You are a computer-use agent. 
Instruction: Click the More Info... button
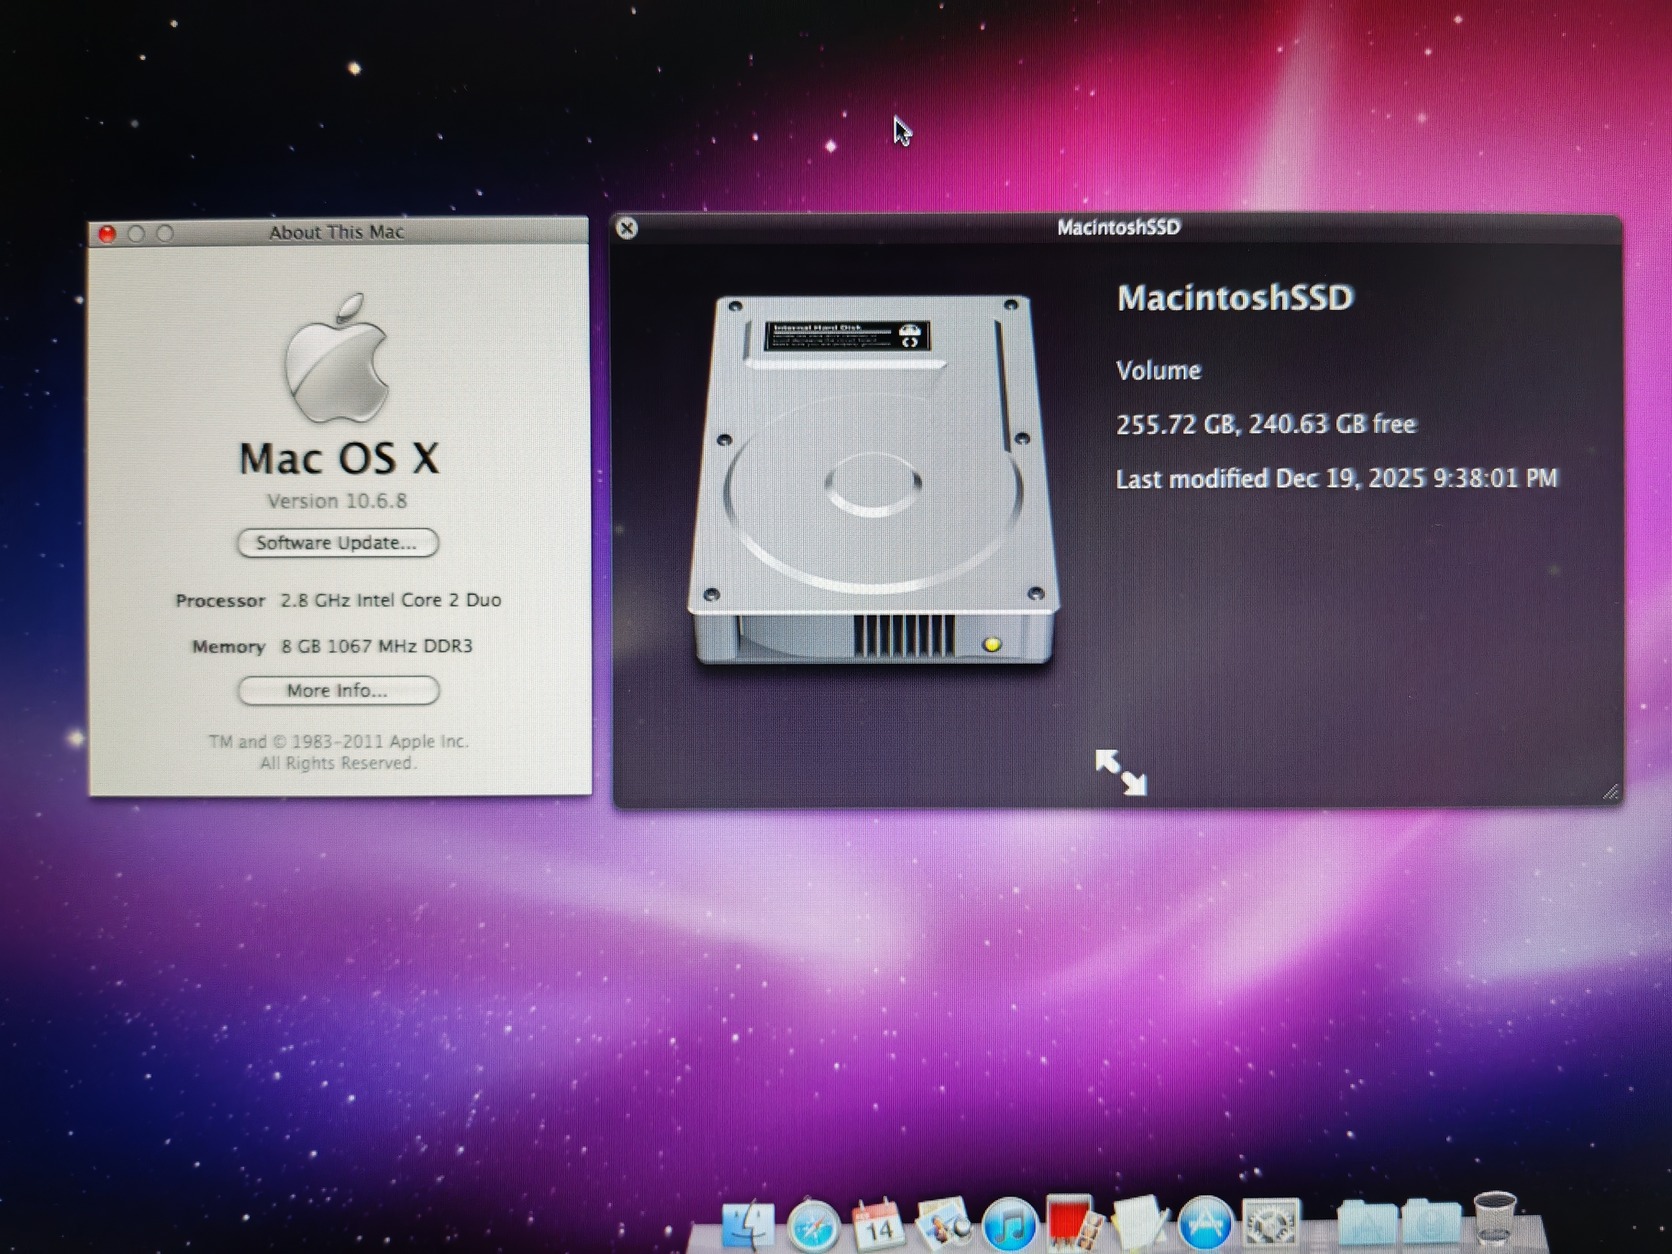click(x=338, y=691)
